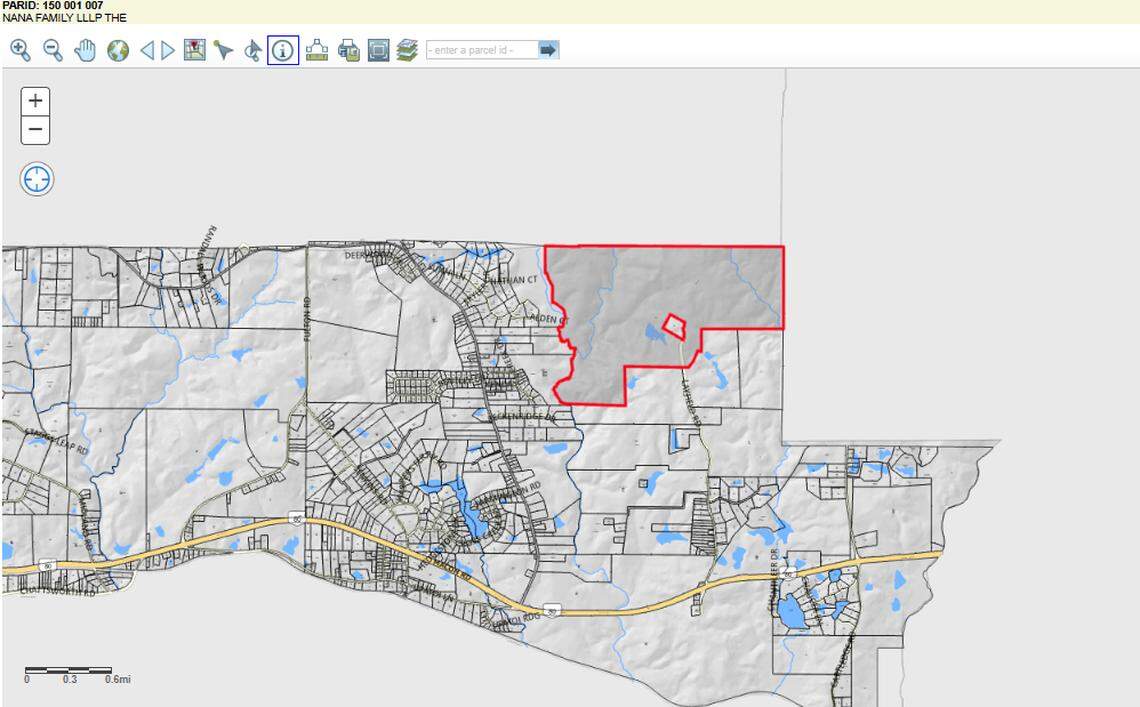Toggle the Identify info tool
This screenshot has height=707, width=1140.
(x=281, y=49)
